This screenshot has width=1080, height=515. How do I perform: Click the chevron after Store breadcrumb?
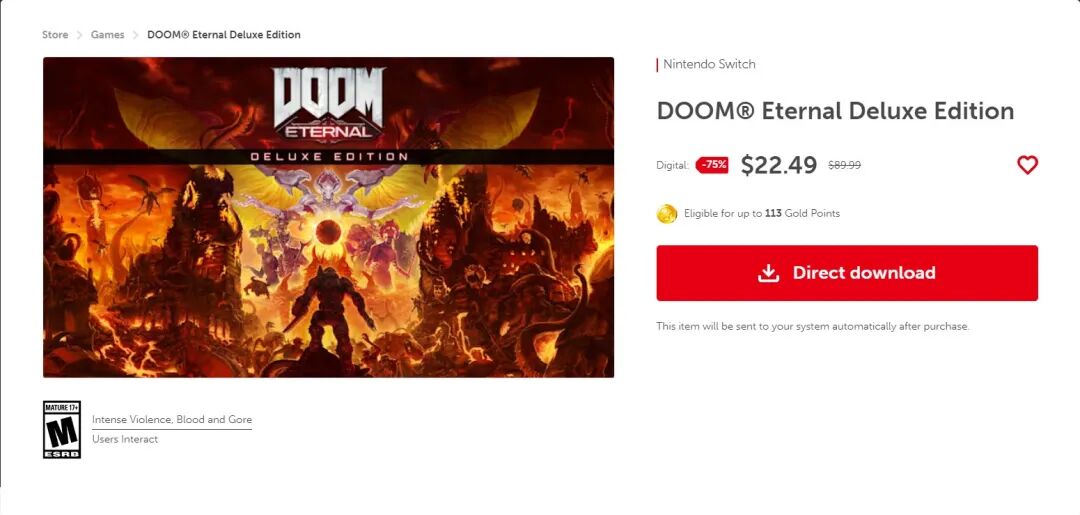point(80,34)
